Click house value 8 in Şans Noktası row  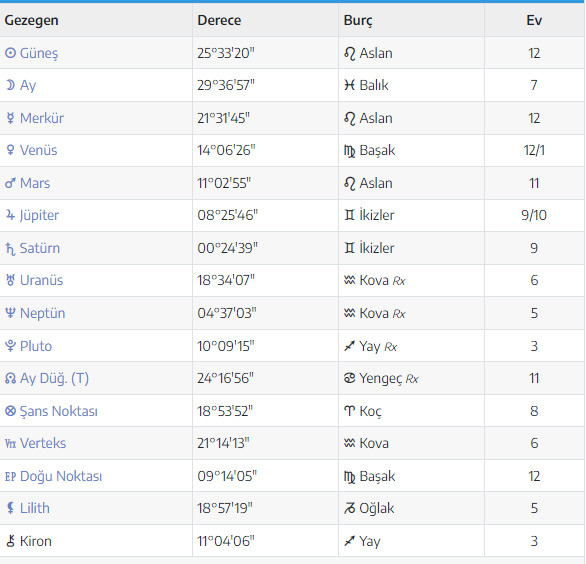534,411
